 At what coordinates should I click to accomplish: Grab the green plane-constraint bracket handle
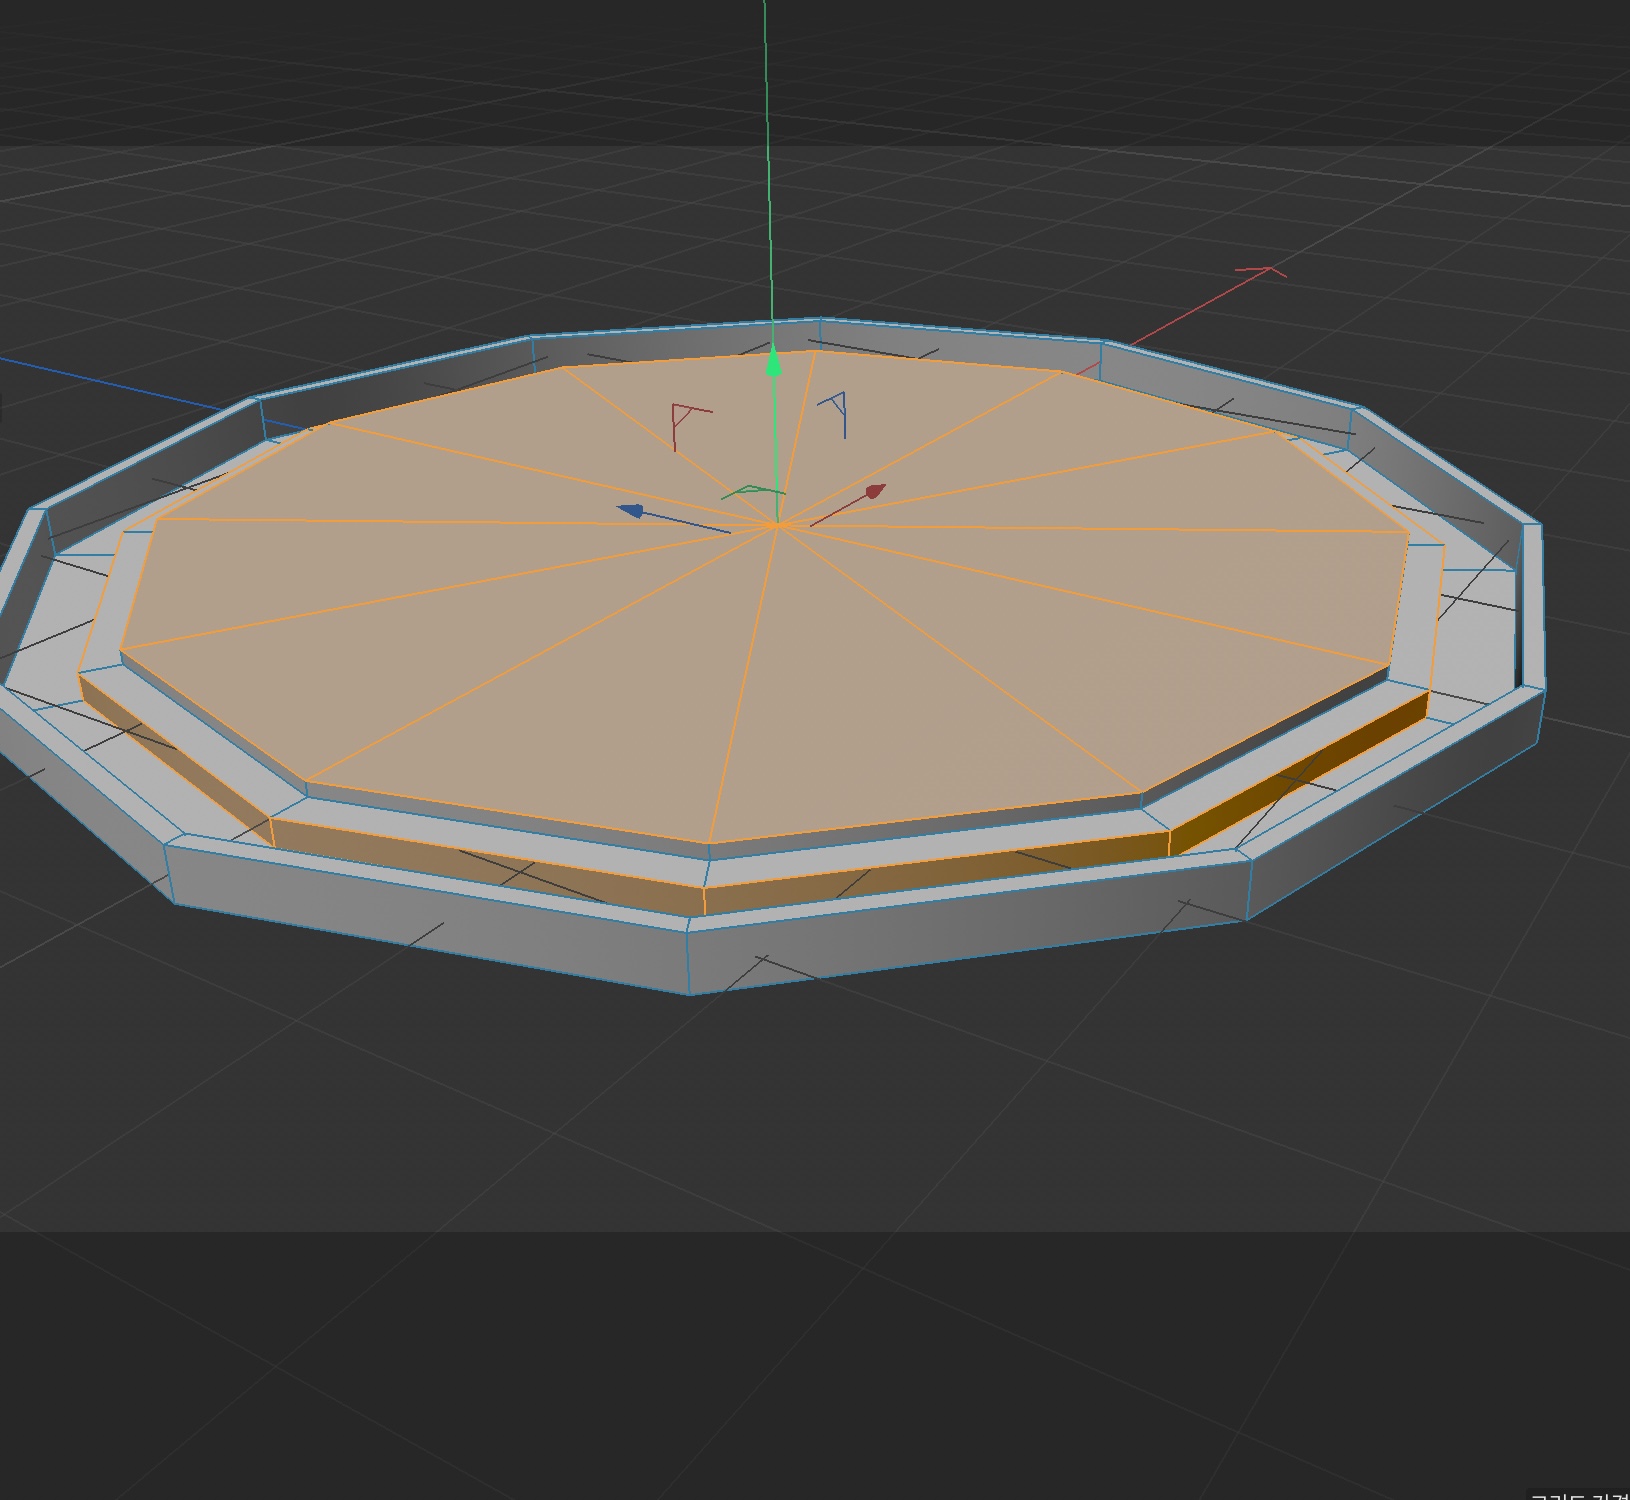pyautogui.click(x=753, y=492)
